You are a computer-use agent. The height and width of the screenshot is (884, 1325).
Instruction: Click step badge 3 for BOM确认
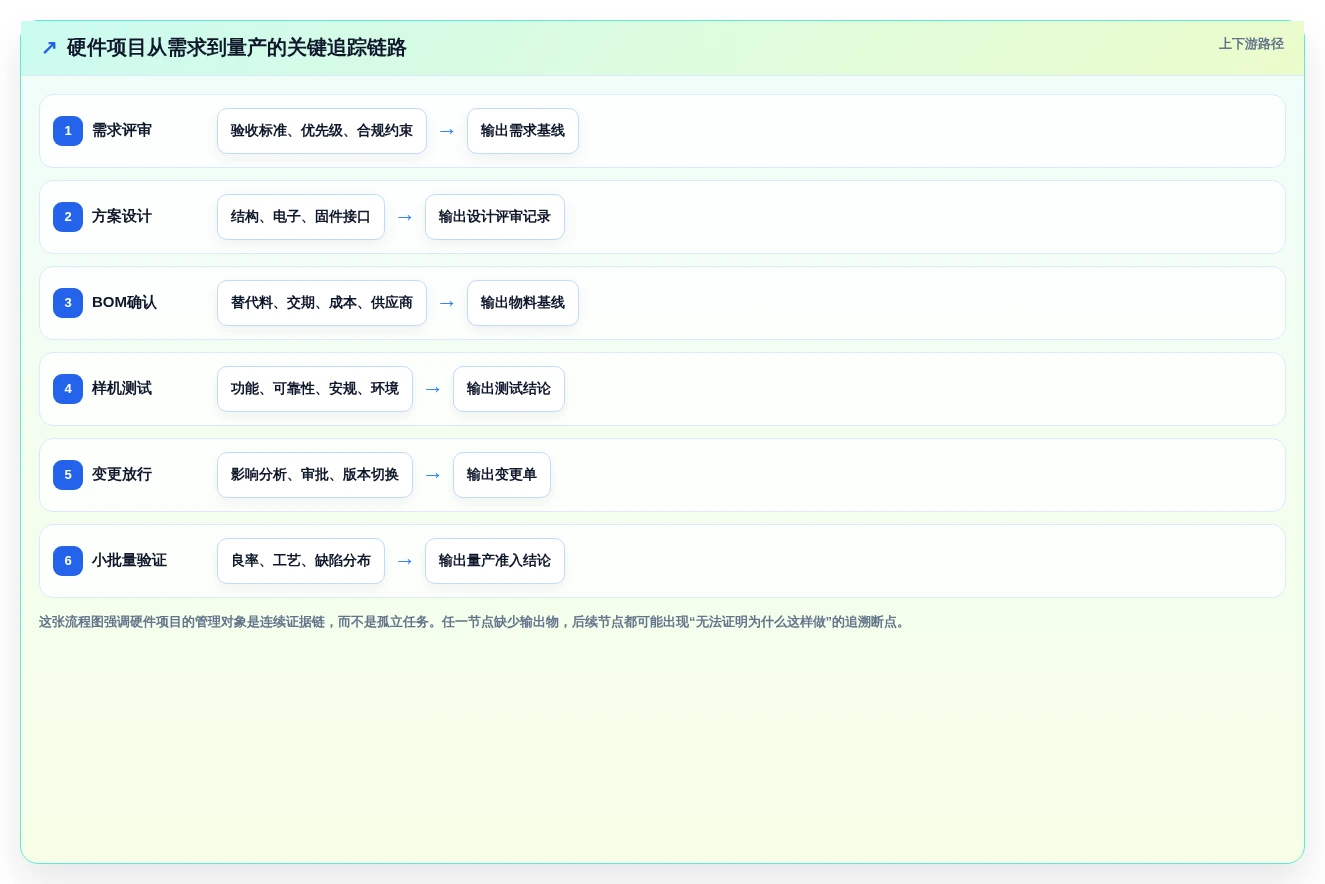(68, 303)
